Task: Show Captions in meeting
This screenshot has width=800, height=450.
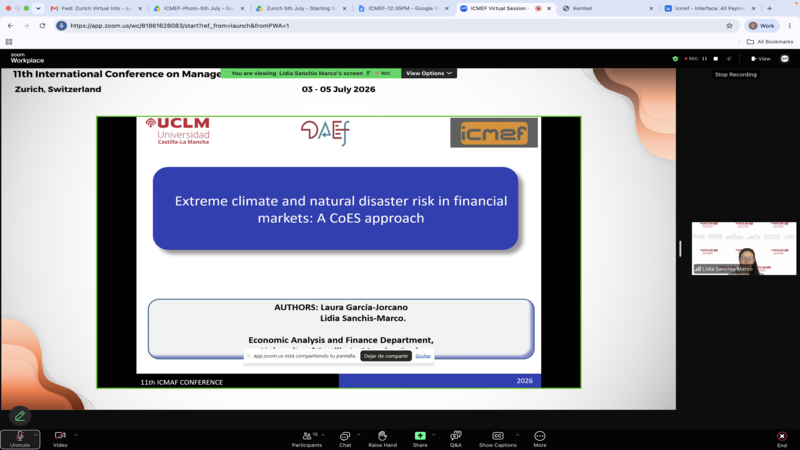Action: click(497, 439)
